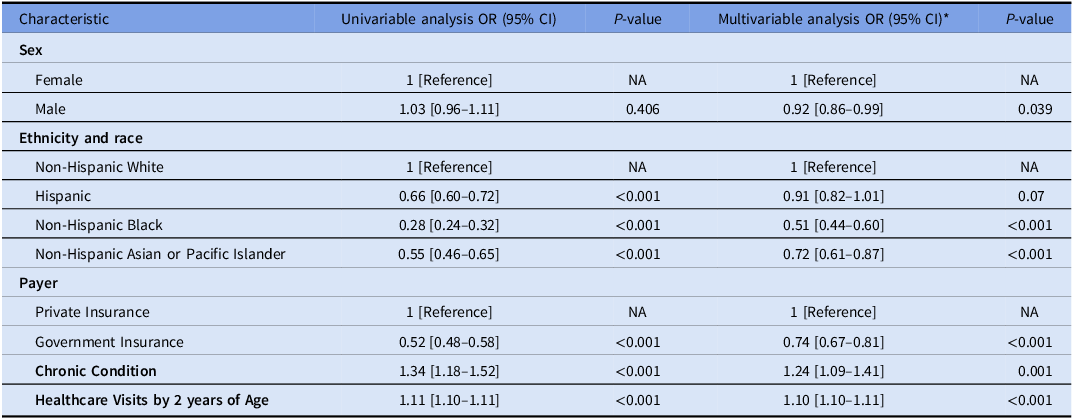Click the Female row label
Viewport: 1073px width, 419px height.
coord(59,79)
